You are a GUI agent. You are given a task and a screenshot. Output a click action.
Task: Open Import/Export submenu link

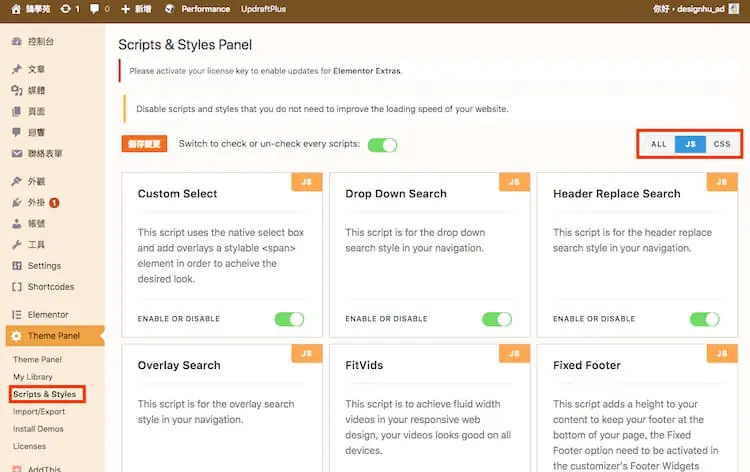click(39, 411)
